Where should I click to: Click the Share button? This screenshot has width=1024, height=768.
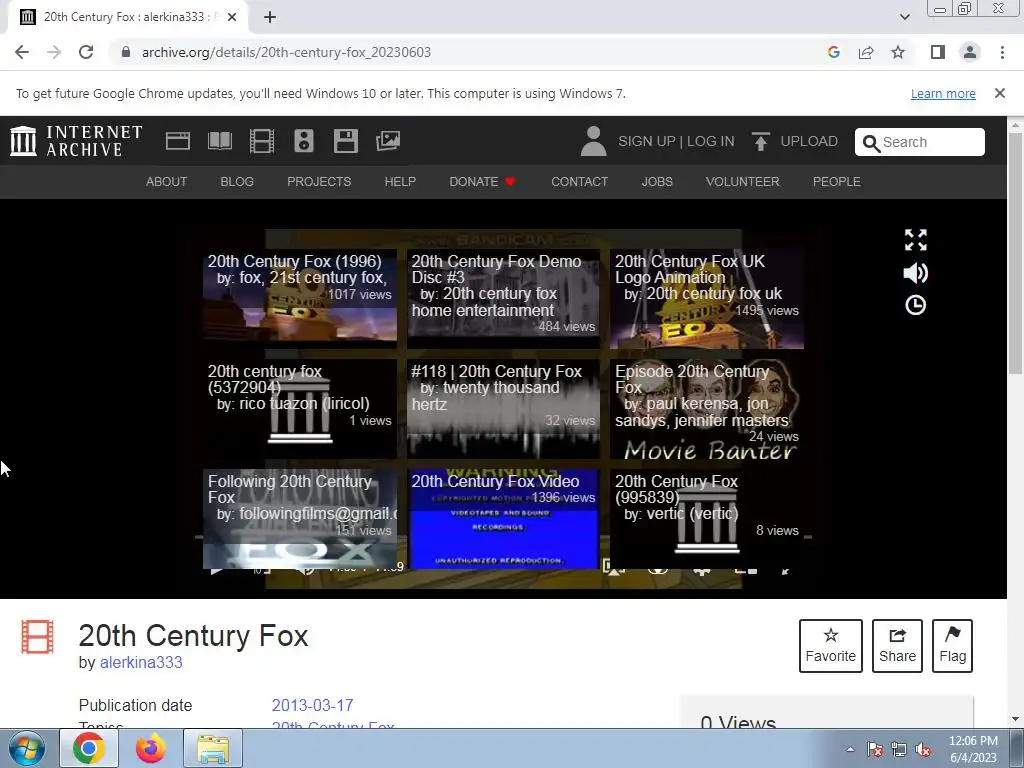point(897,646)
